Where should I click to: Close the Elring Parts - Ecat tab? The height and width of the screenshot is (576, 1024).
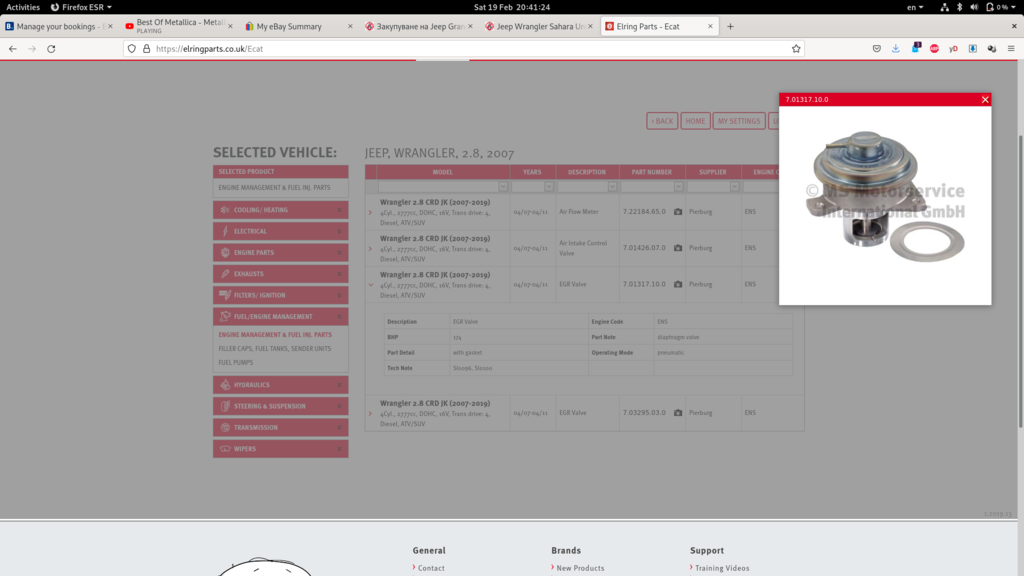coord(710,26)
